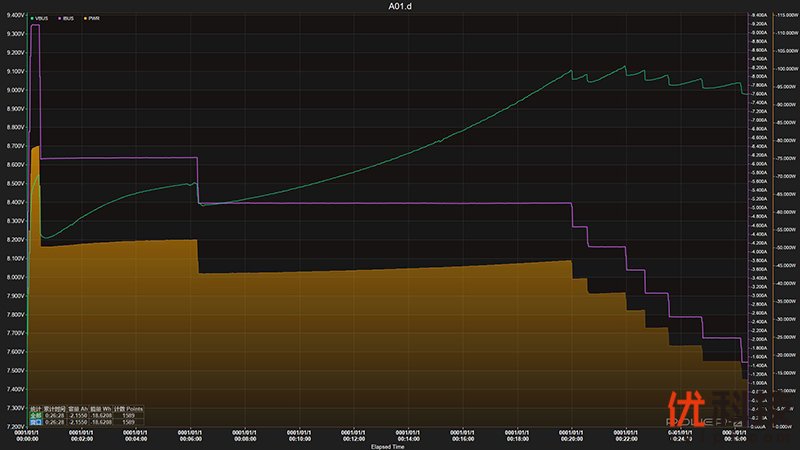This screenshot has height=450, width=800.
Task: Toggle the VBUS series in the legend
Action: click(42, 18)
